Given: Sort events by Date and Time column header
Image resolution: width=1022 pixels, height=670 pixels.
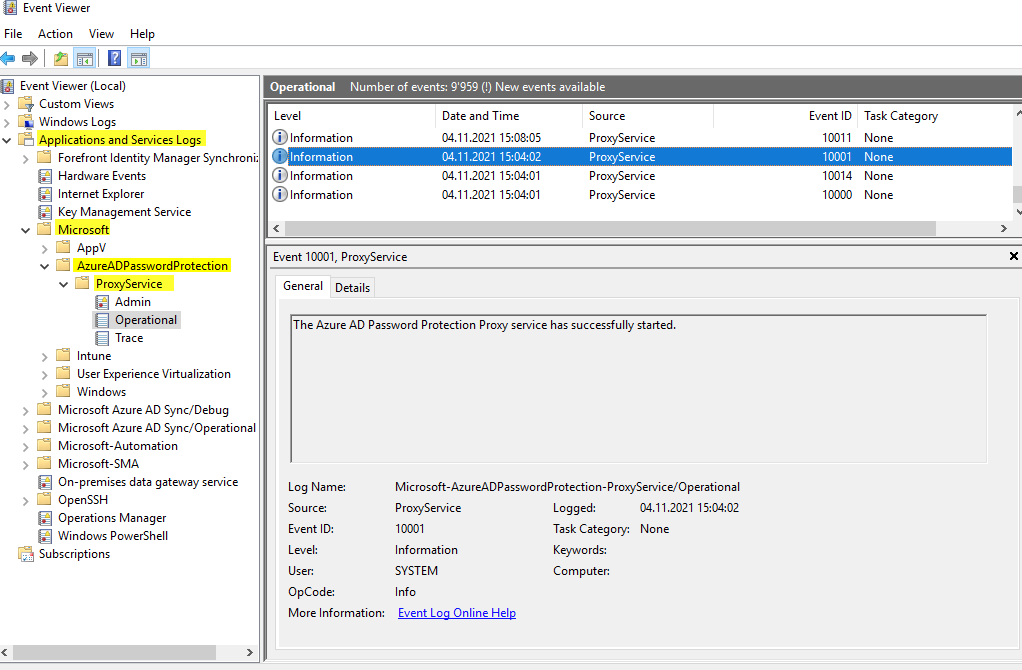Looking at the screenshot, I should coord(508,116).
